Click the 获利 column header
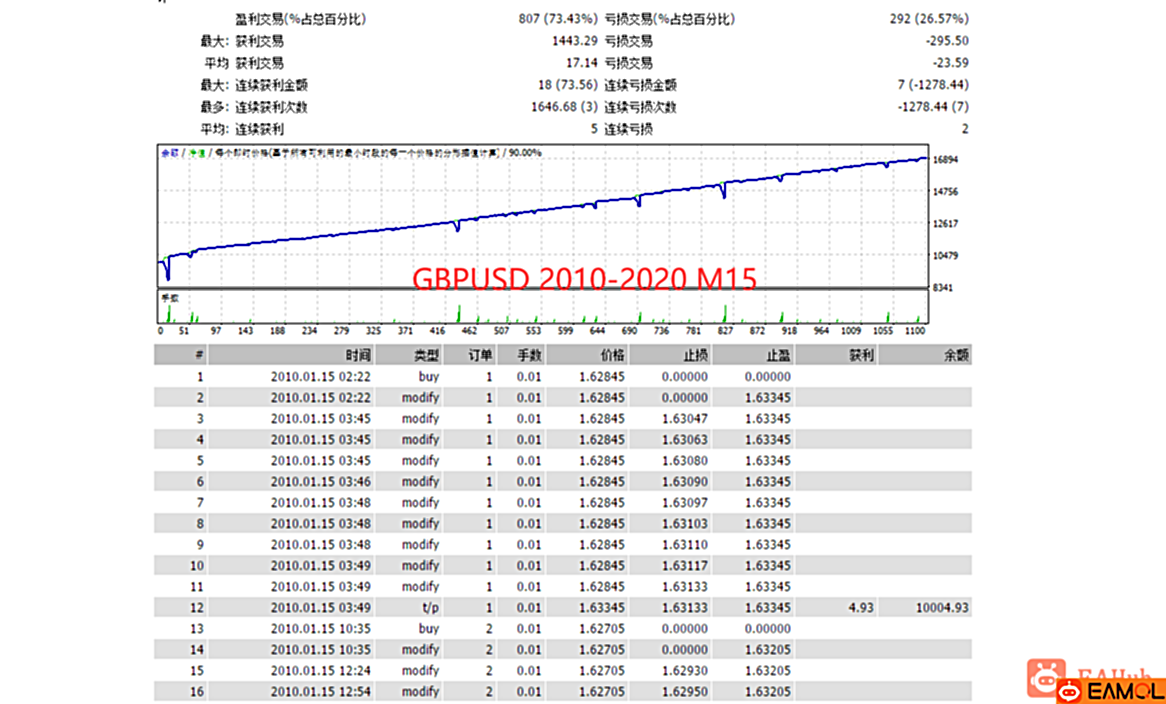The height and width of the screenshot is (704, 1166). tap(861, 355)
